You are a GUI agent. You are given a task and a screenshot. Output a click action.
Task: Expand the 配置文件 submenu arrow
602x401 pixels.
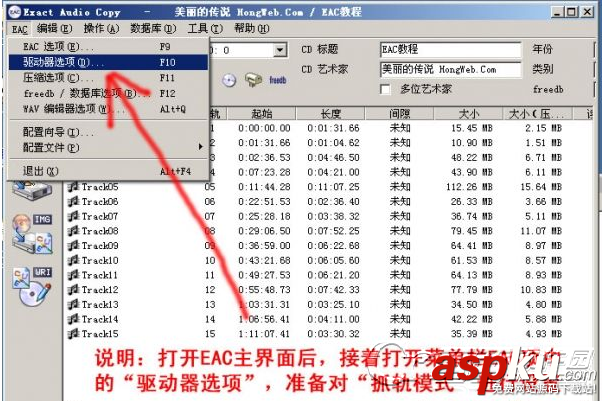click(x=200, y=147)
